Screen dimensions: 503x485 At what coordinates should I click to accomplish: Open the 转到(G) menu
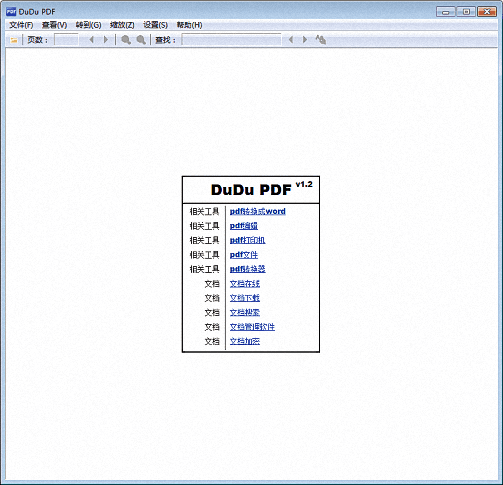pos(88,25)
